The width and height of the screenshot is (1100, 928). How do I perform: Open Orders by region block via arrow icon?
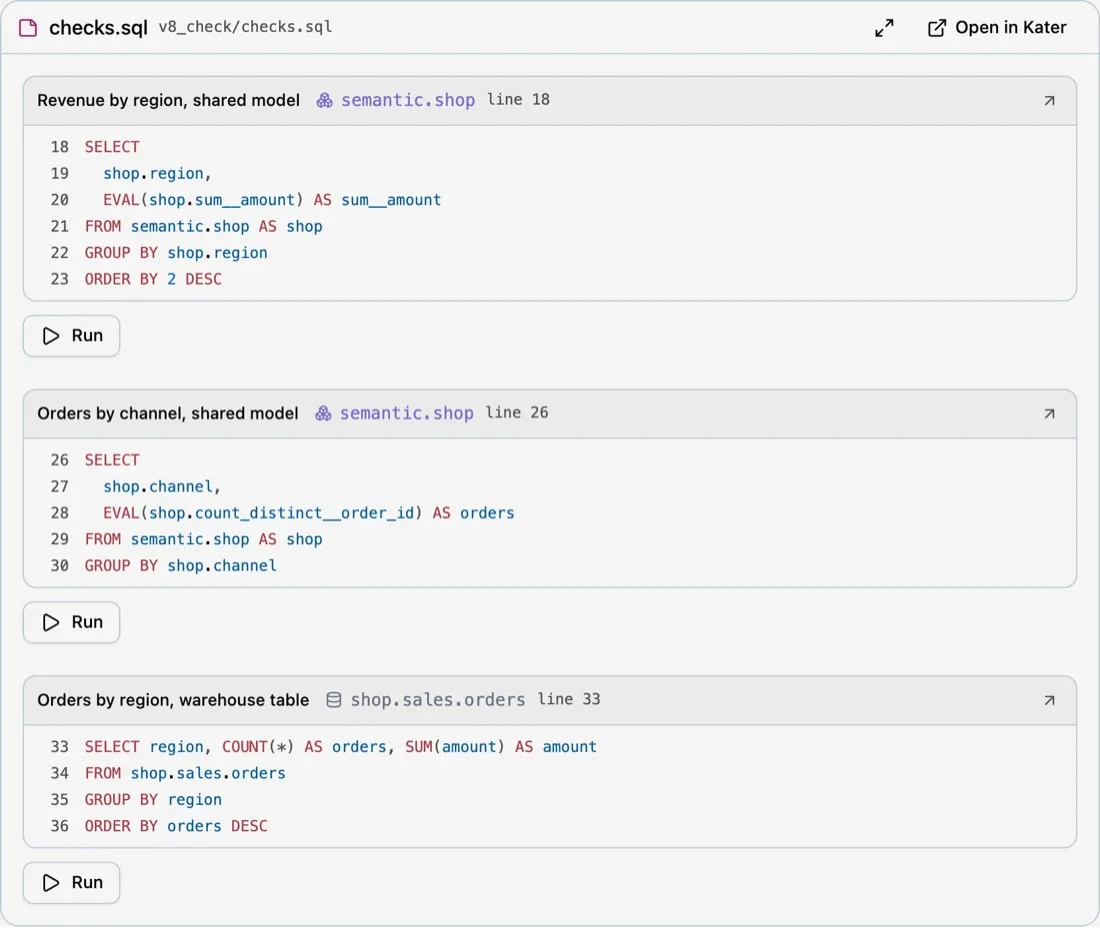(x=1049, y=700)
